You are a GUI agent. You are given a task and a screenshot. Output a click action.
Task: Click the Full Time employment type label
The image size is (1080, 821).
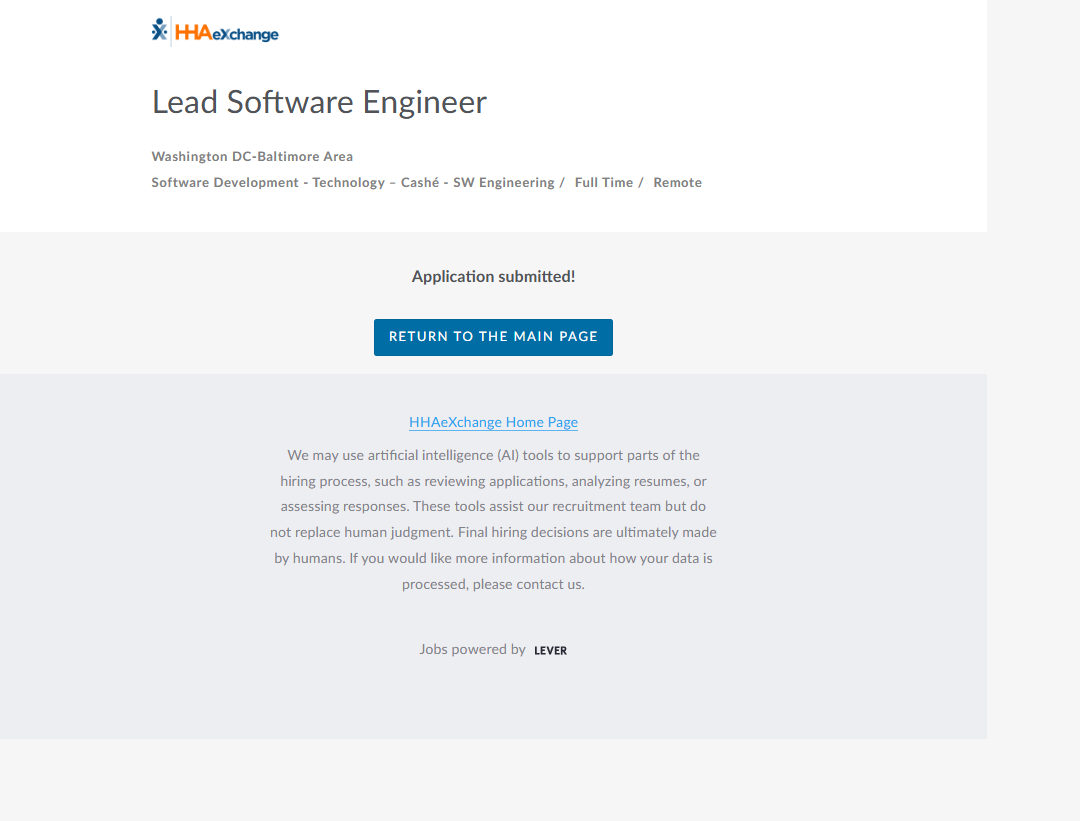click(x=603, y=183)
